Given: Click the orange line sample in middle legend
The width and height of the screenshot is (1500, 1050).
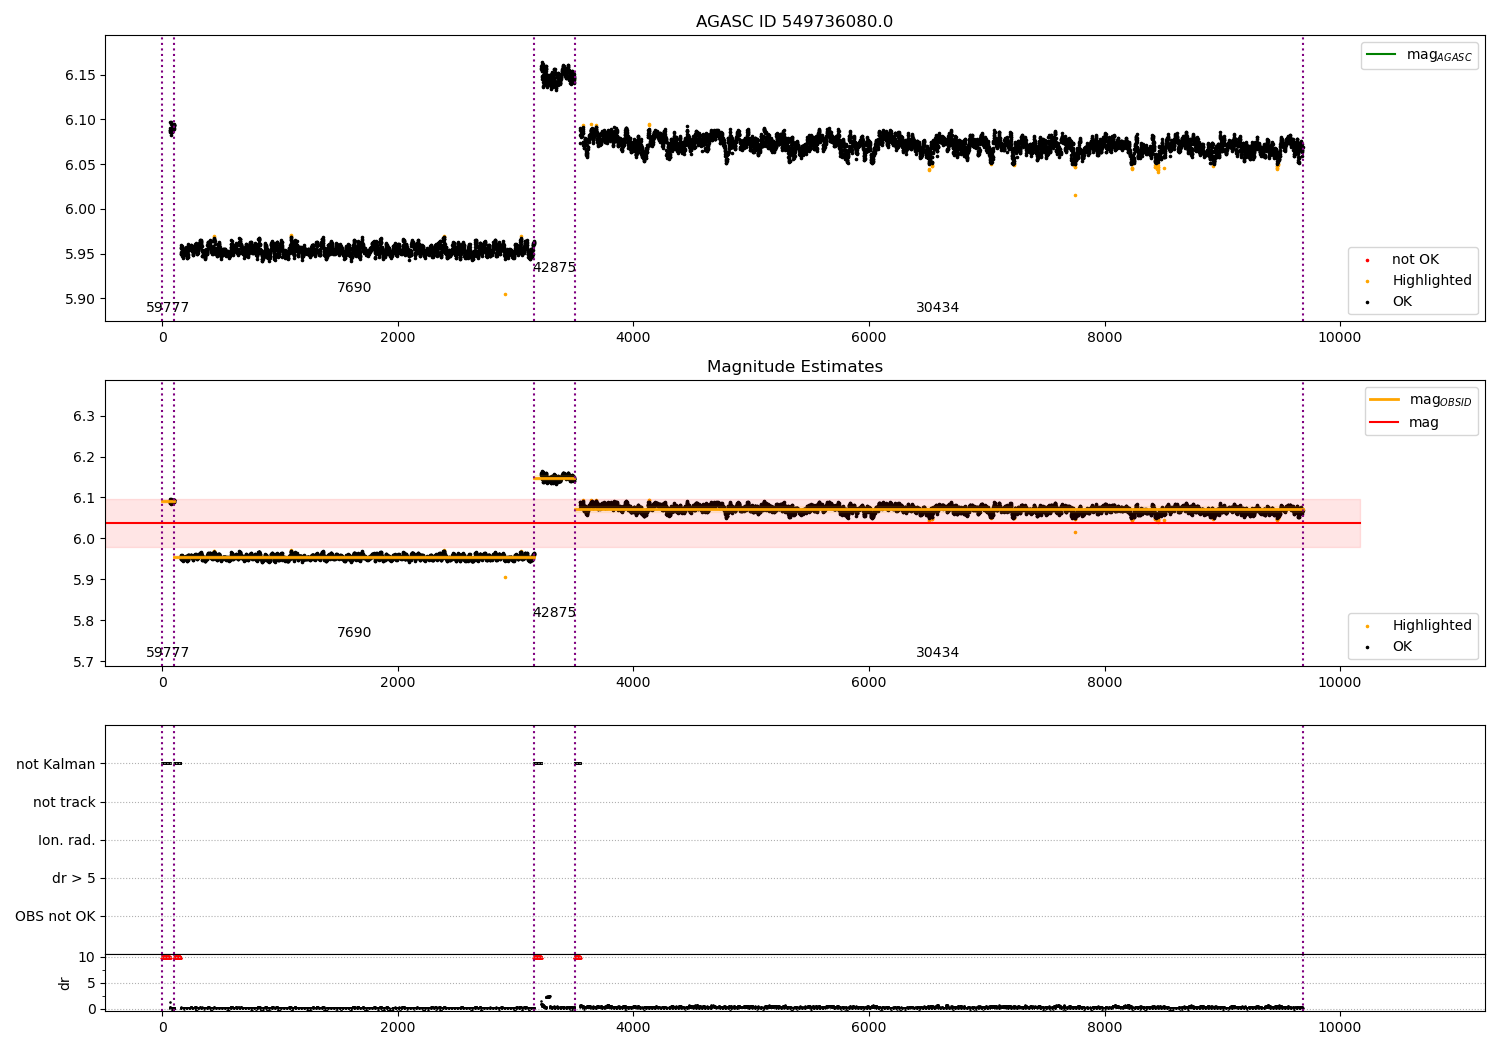Looking at the screenshot, I should [1385, 400].
